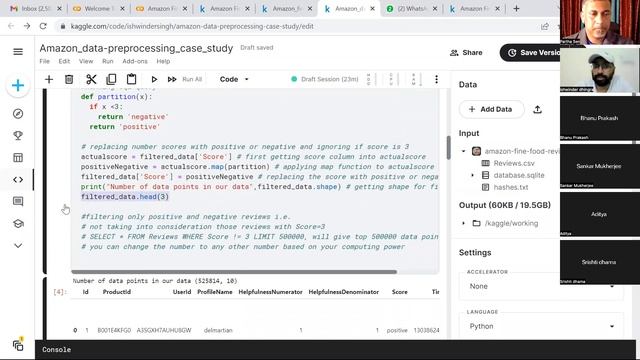Open the compass Home icon in sidebar
640x360 pixels.
coord(18,114)
